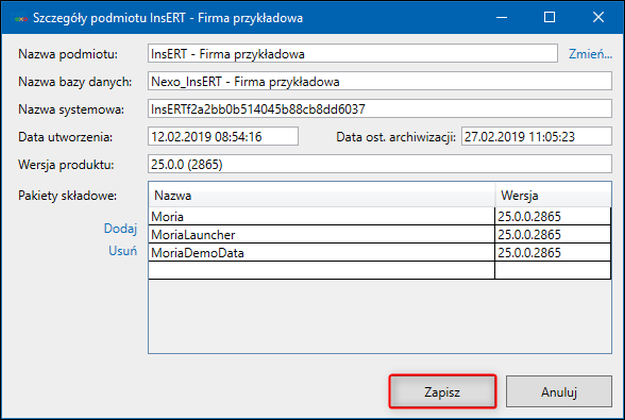
Task: Click the Wersja produktu field
Action: (378, 164)
